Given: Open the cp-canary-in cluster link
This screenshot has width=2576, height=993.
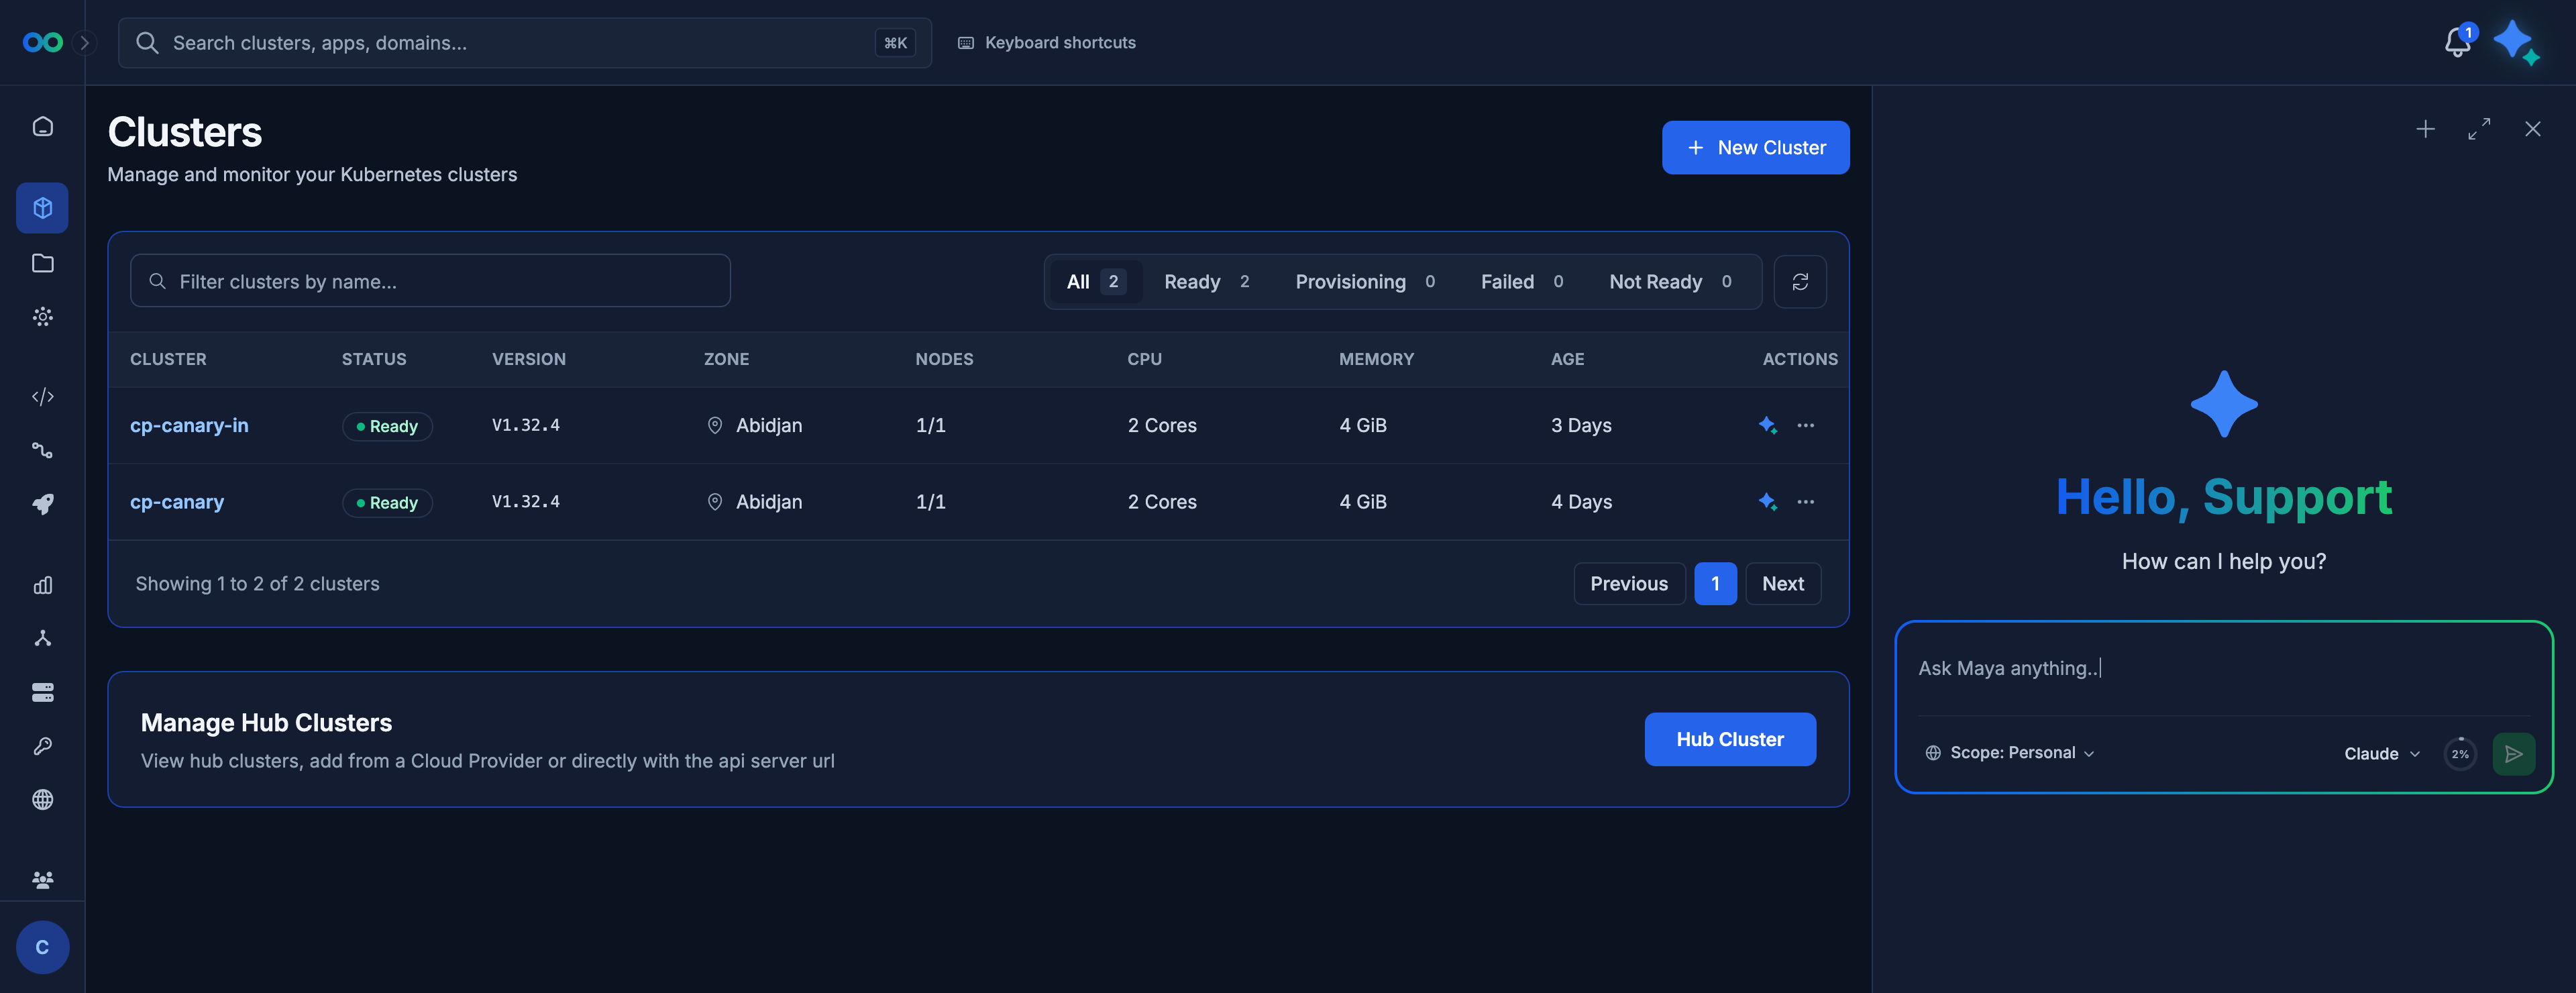Looking at the screenshot, I should click(189, 425).
